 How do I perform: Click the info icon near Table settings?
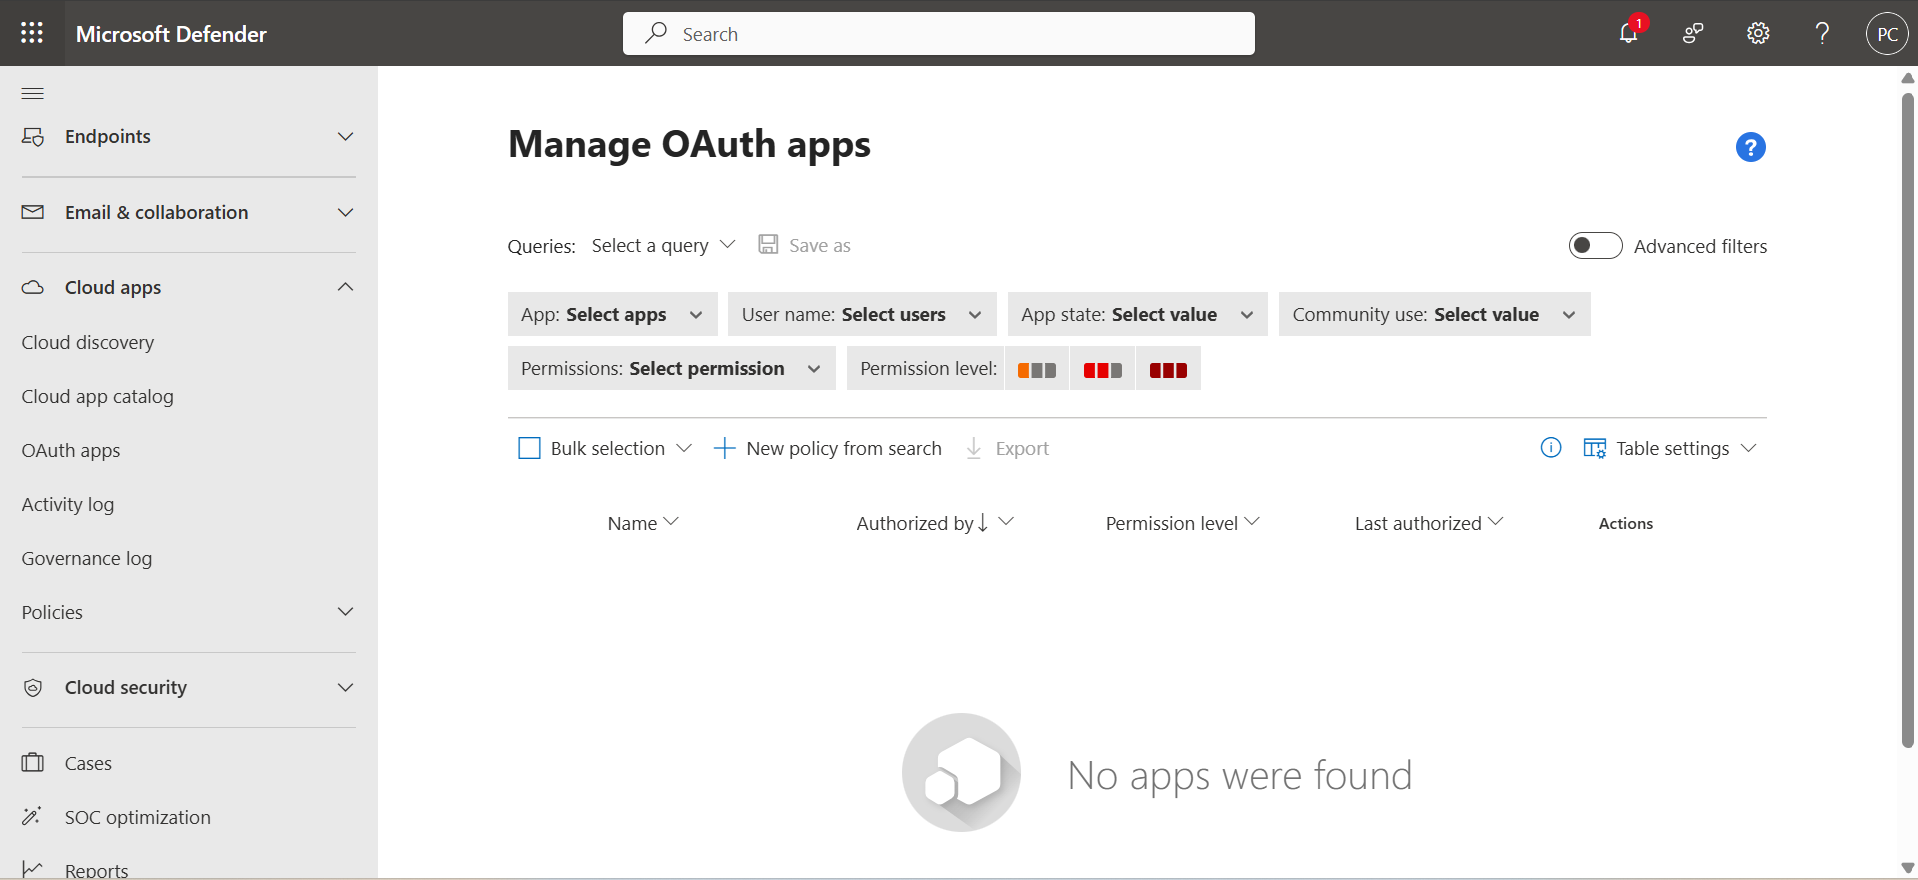pyautogui.click(x=1551, y=447)
